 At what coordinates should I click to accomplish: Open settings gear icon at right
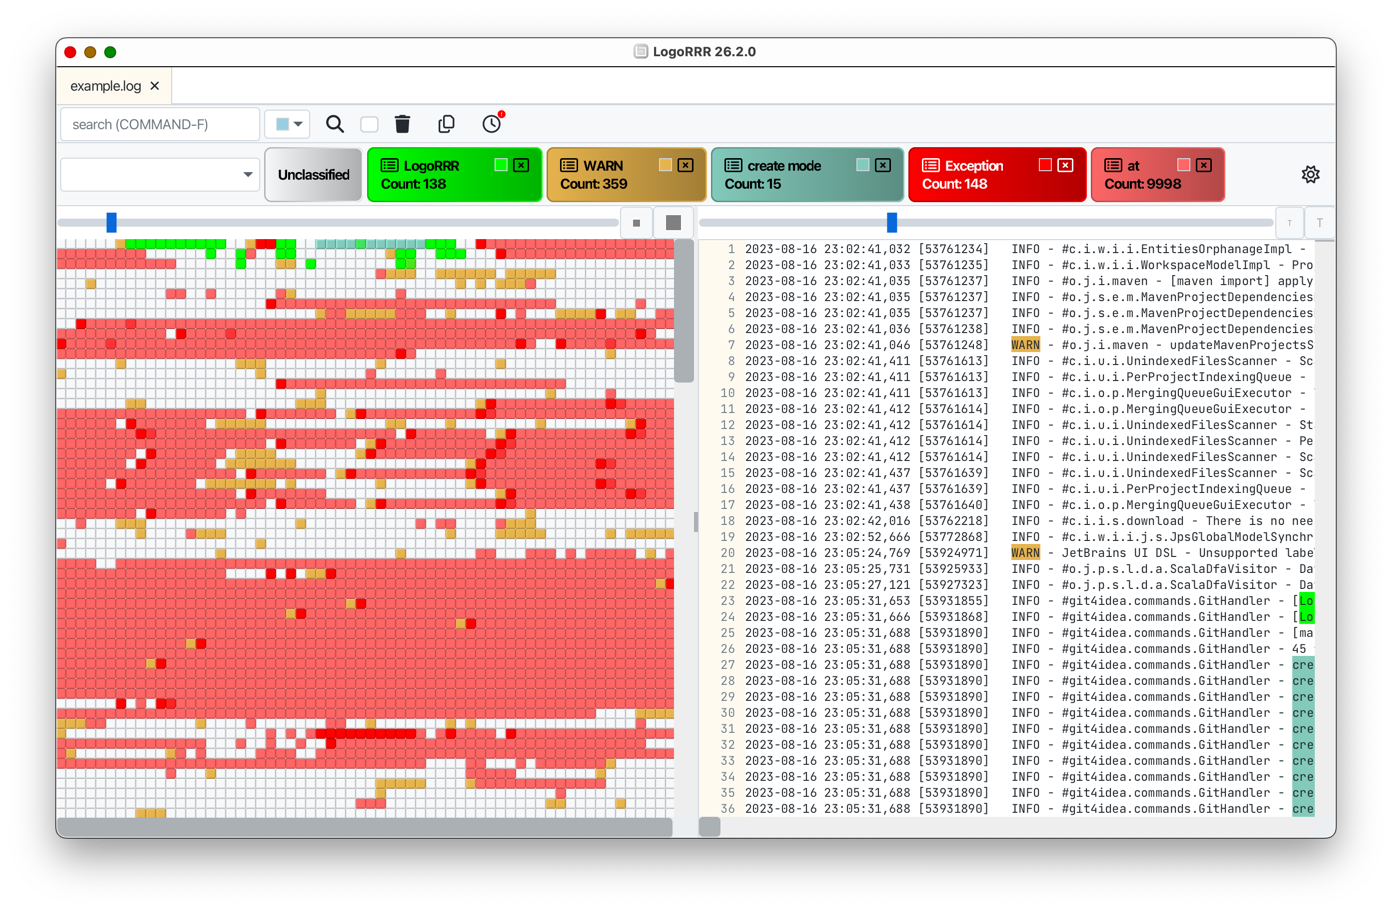point(1310,175)
